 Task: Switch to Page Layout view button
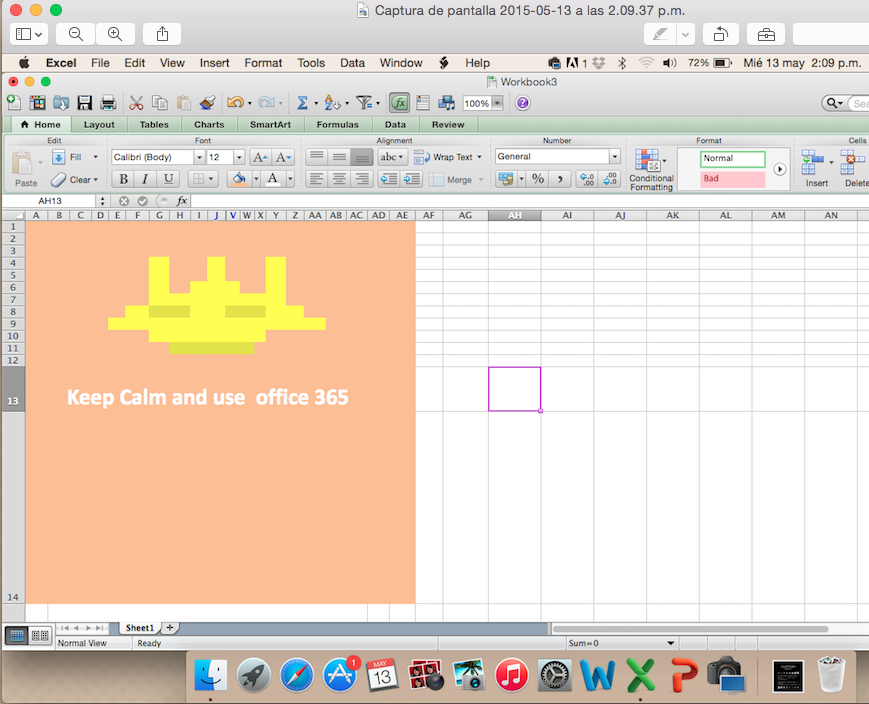[40, 635]
